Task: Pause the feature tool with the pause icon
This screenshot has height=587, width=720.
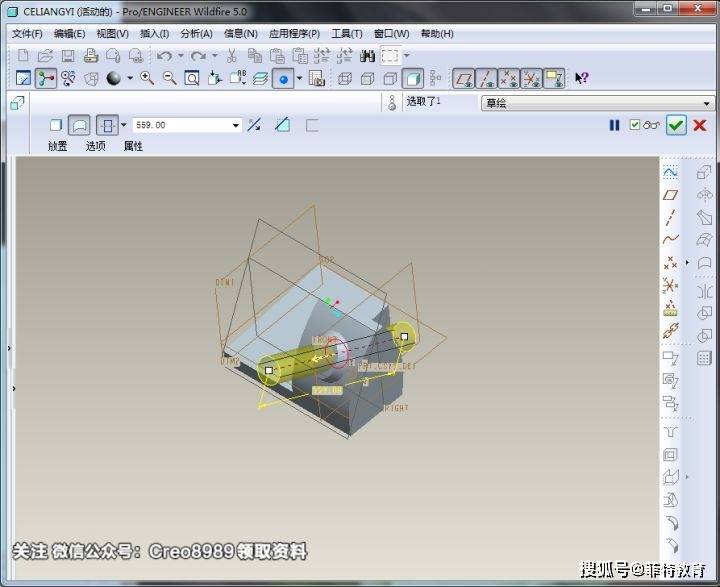Action: pyautogui.click(x=614, y=125)
